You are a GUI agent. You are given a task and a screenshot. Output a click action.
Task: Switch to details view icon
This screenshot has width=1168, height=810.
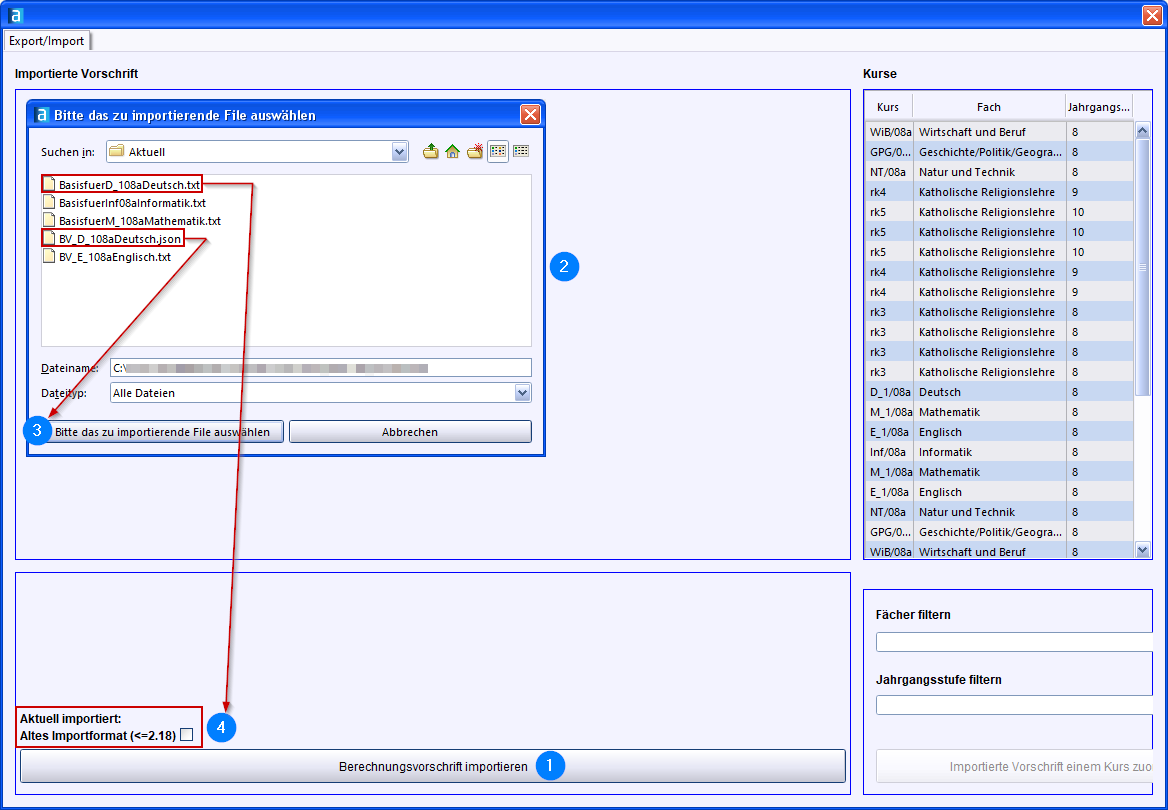pyautogui.click(x=521, y=151)
